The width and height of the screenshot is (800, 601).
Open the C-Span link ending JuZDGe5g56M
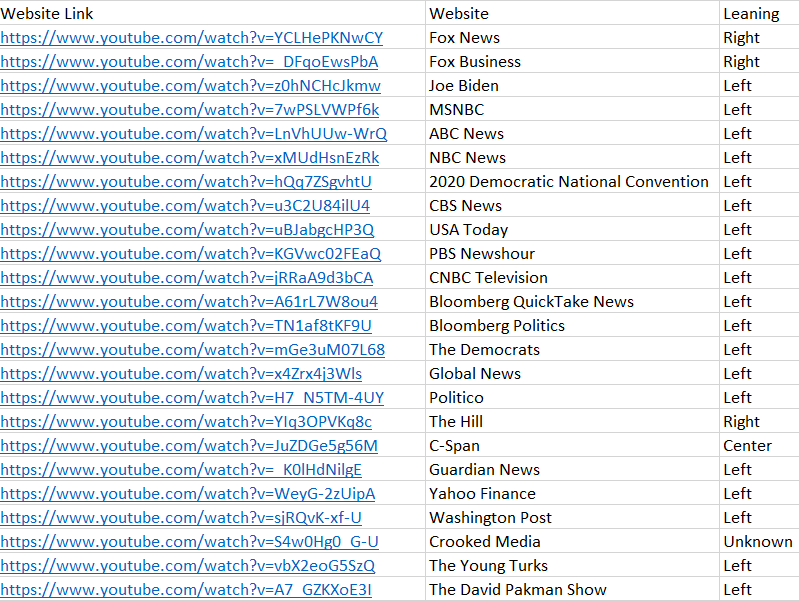(189, 445)
